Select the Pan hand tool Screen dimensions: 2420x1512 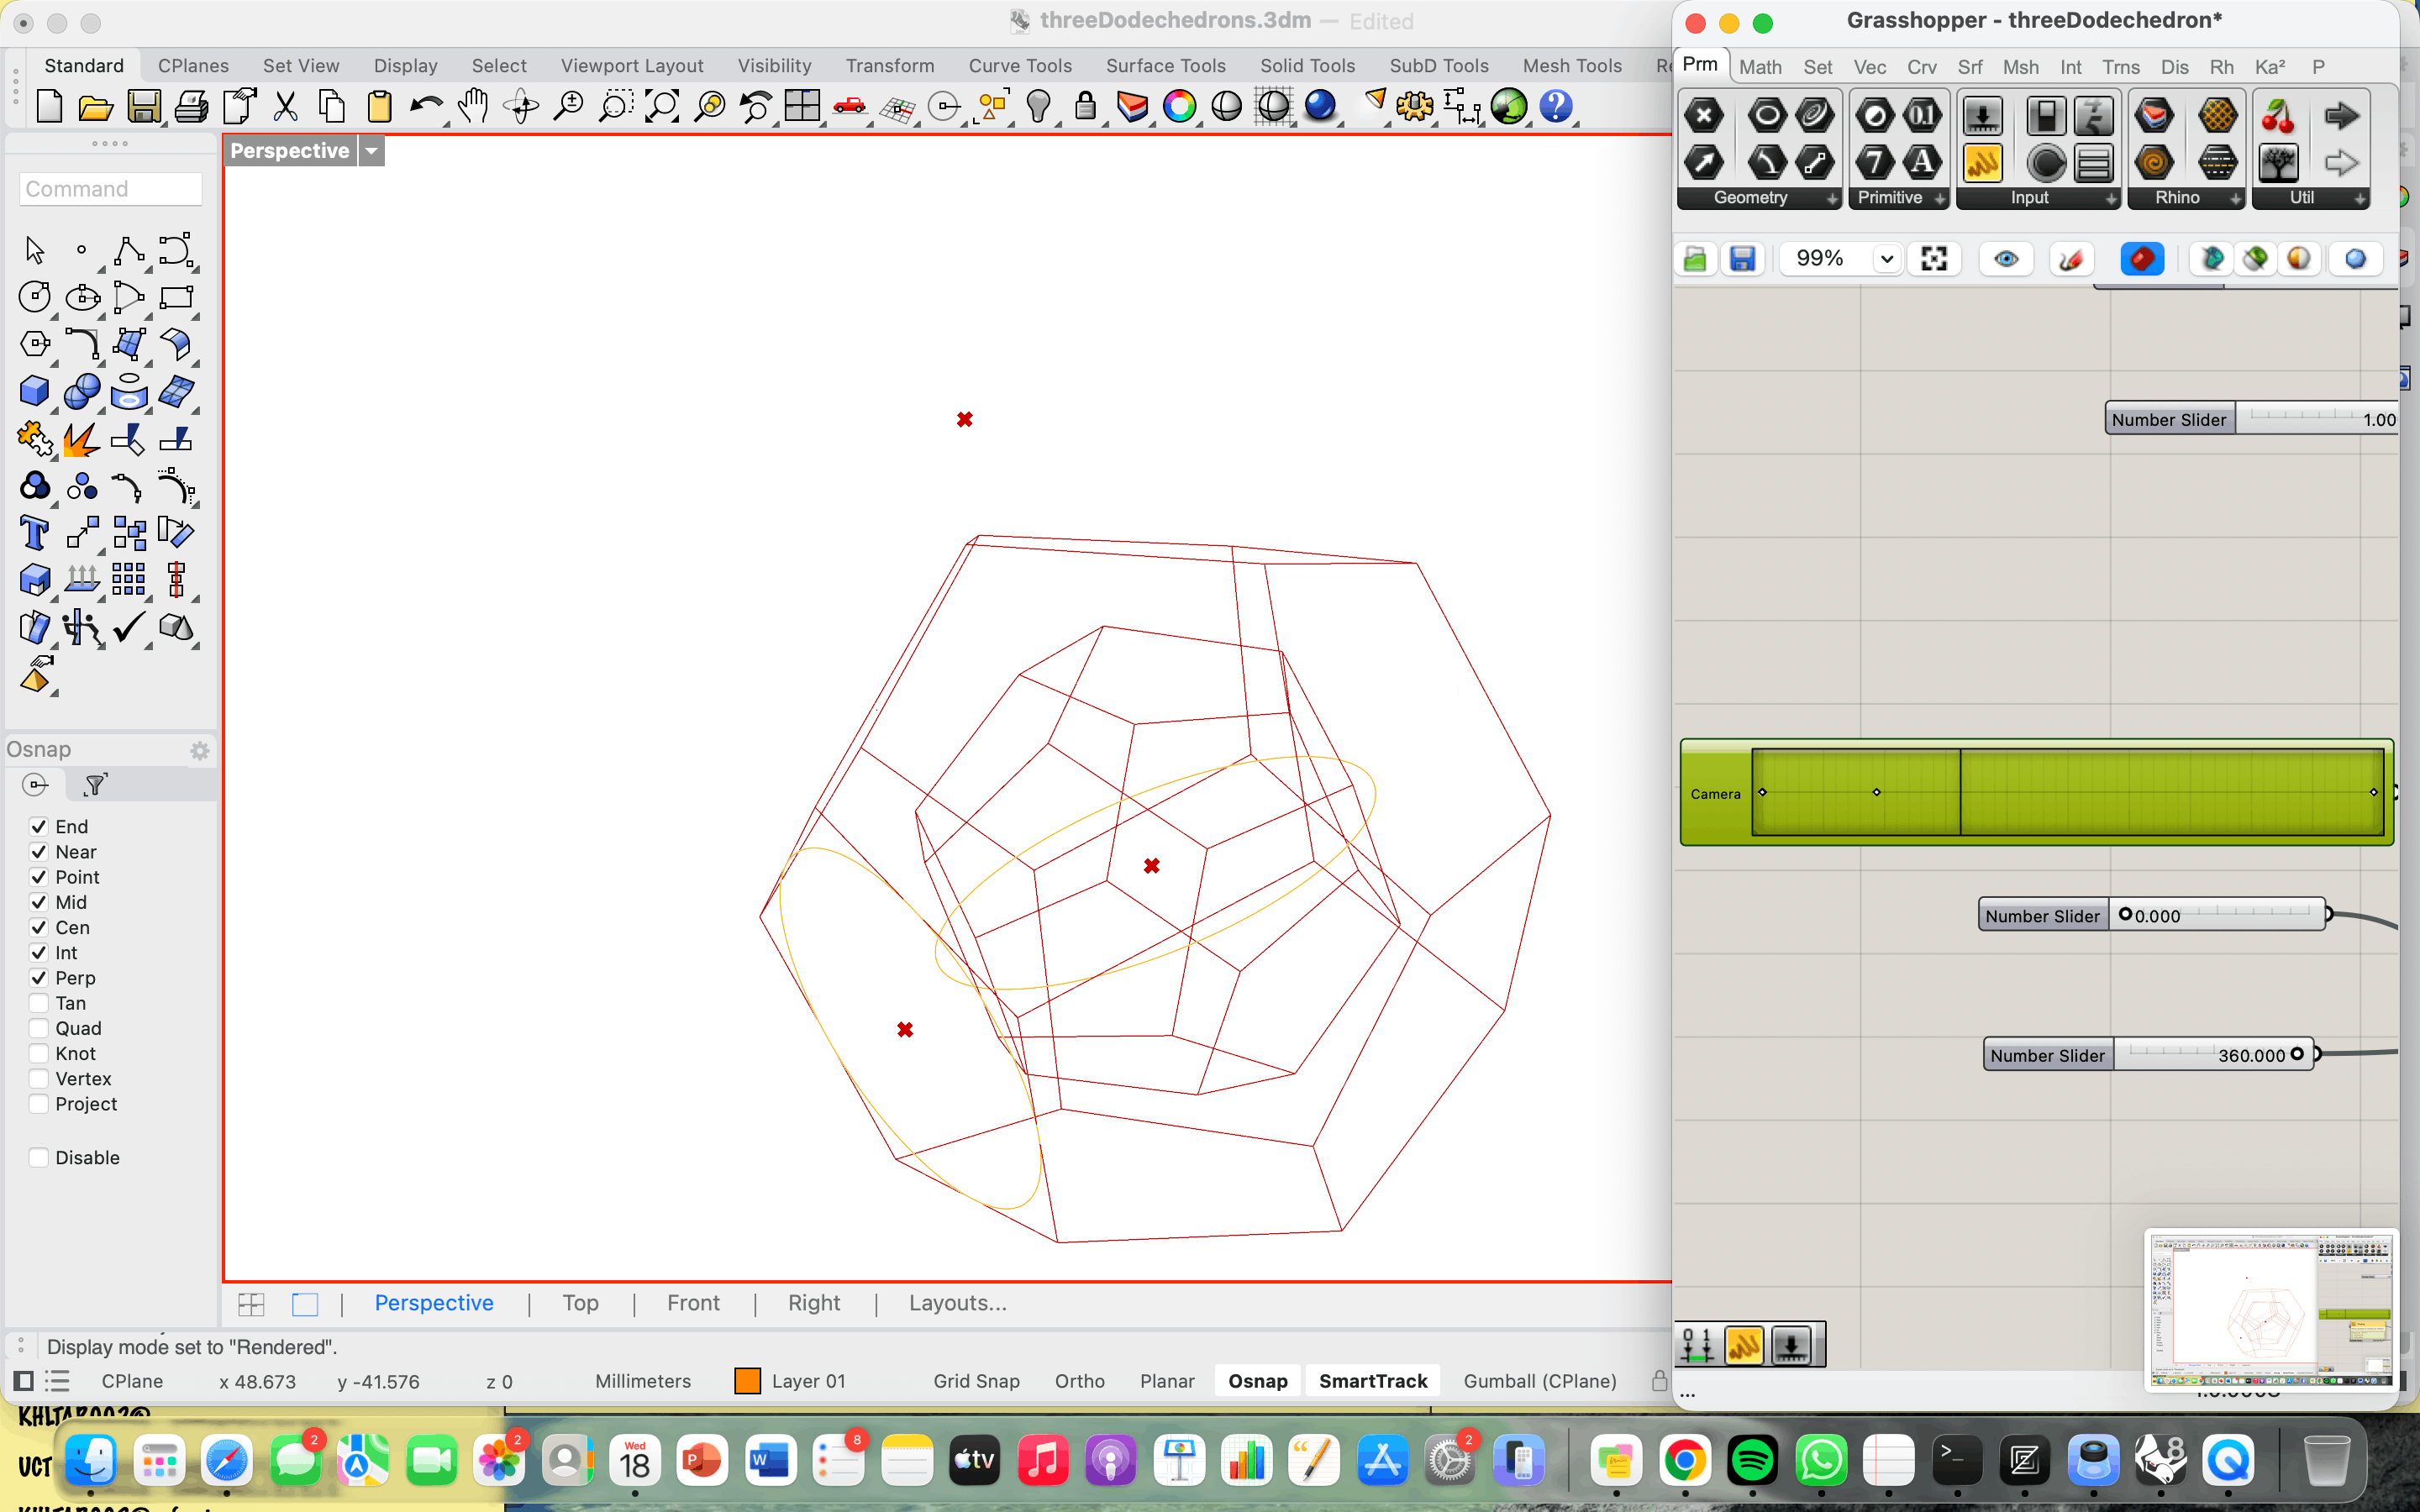pos(473,106)
